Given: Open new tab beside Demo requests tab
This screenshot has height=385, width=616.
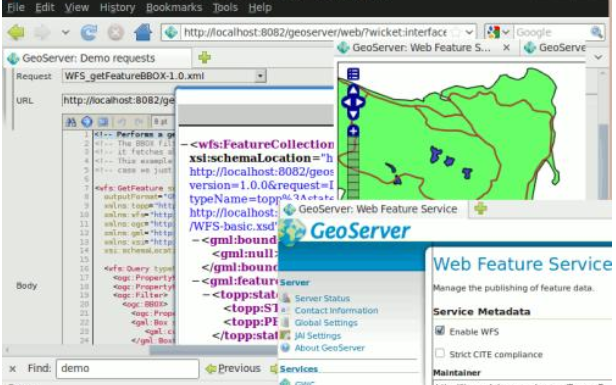Looking at the screenshot, I should pyautogui.click(x=204, y=58).
